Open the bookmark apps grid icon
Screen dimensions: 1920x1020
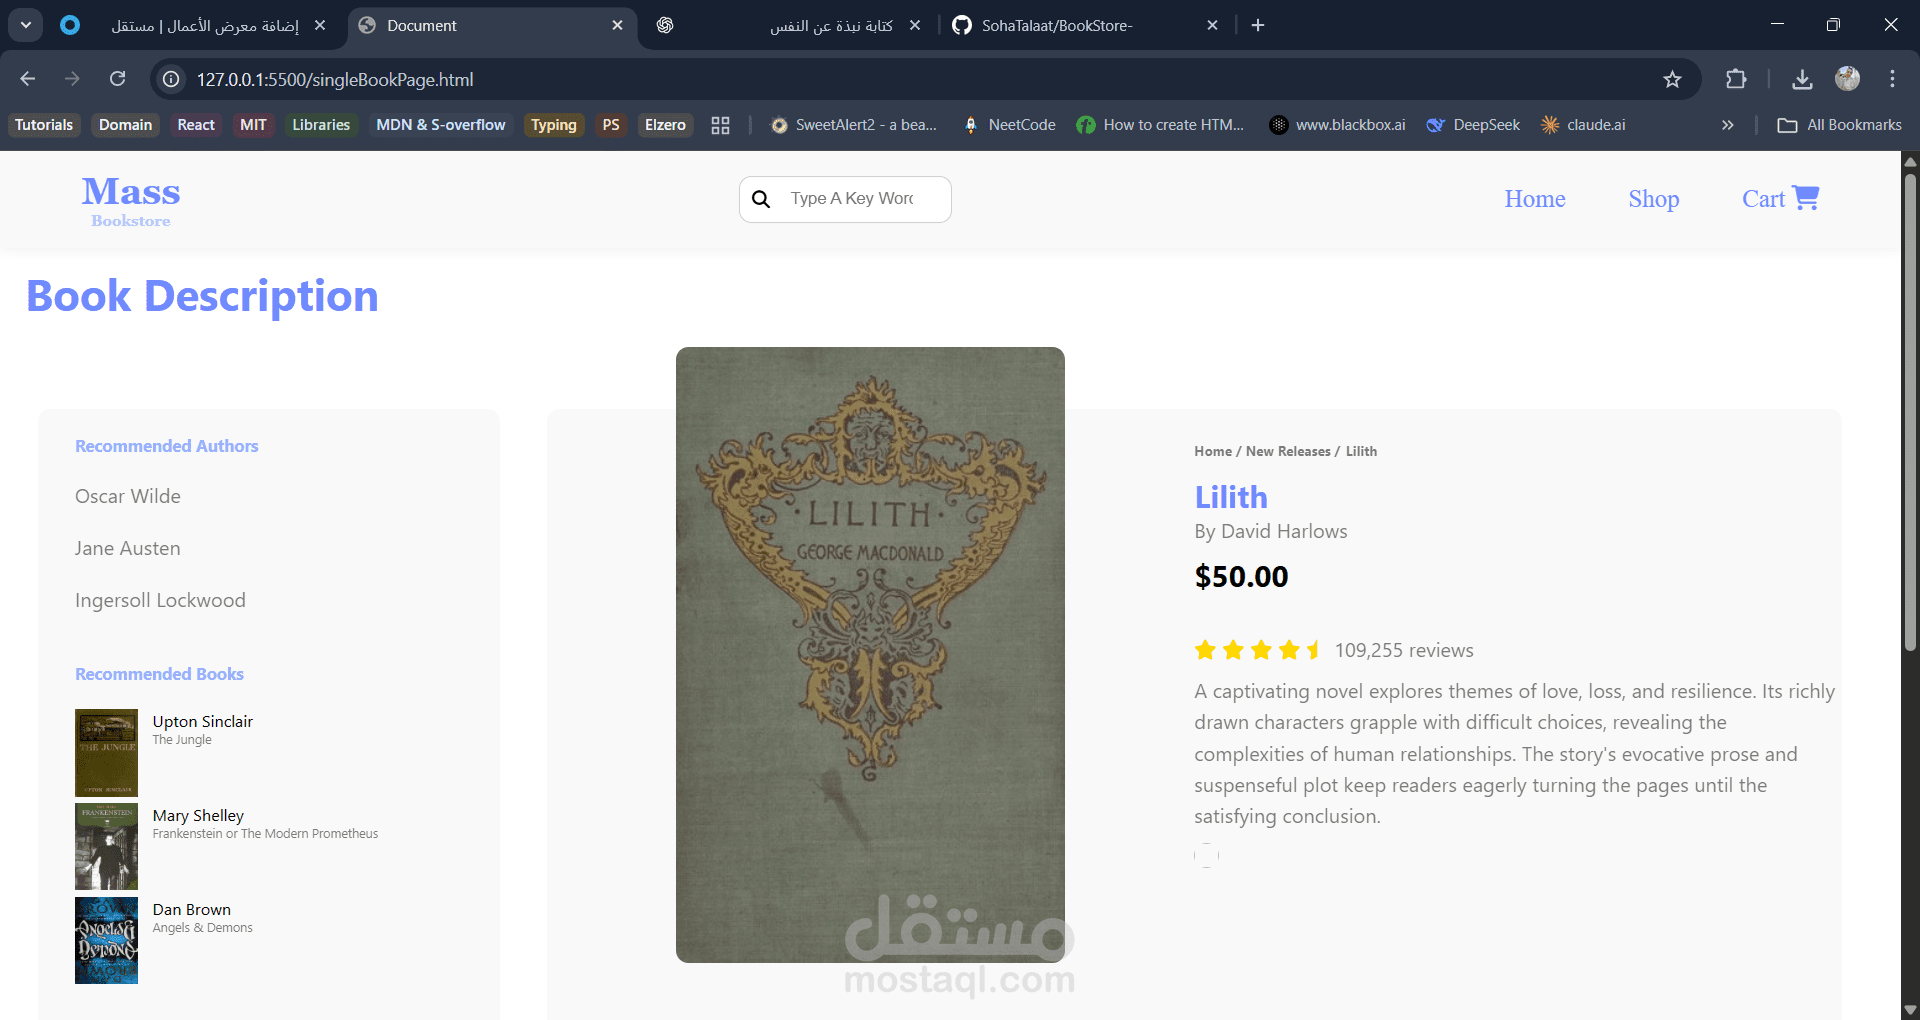(720, 125)
